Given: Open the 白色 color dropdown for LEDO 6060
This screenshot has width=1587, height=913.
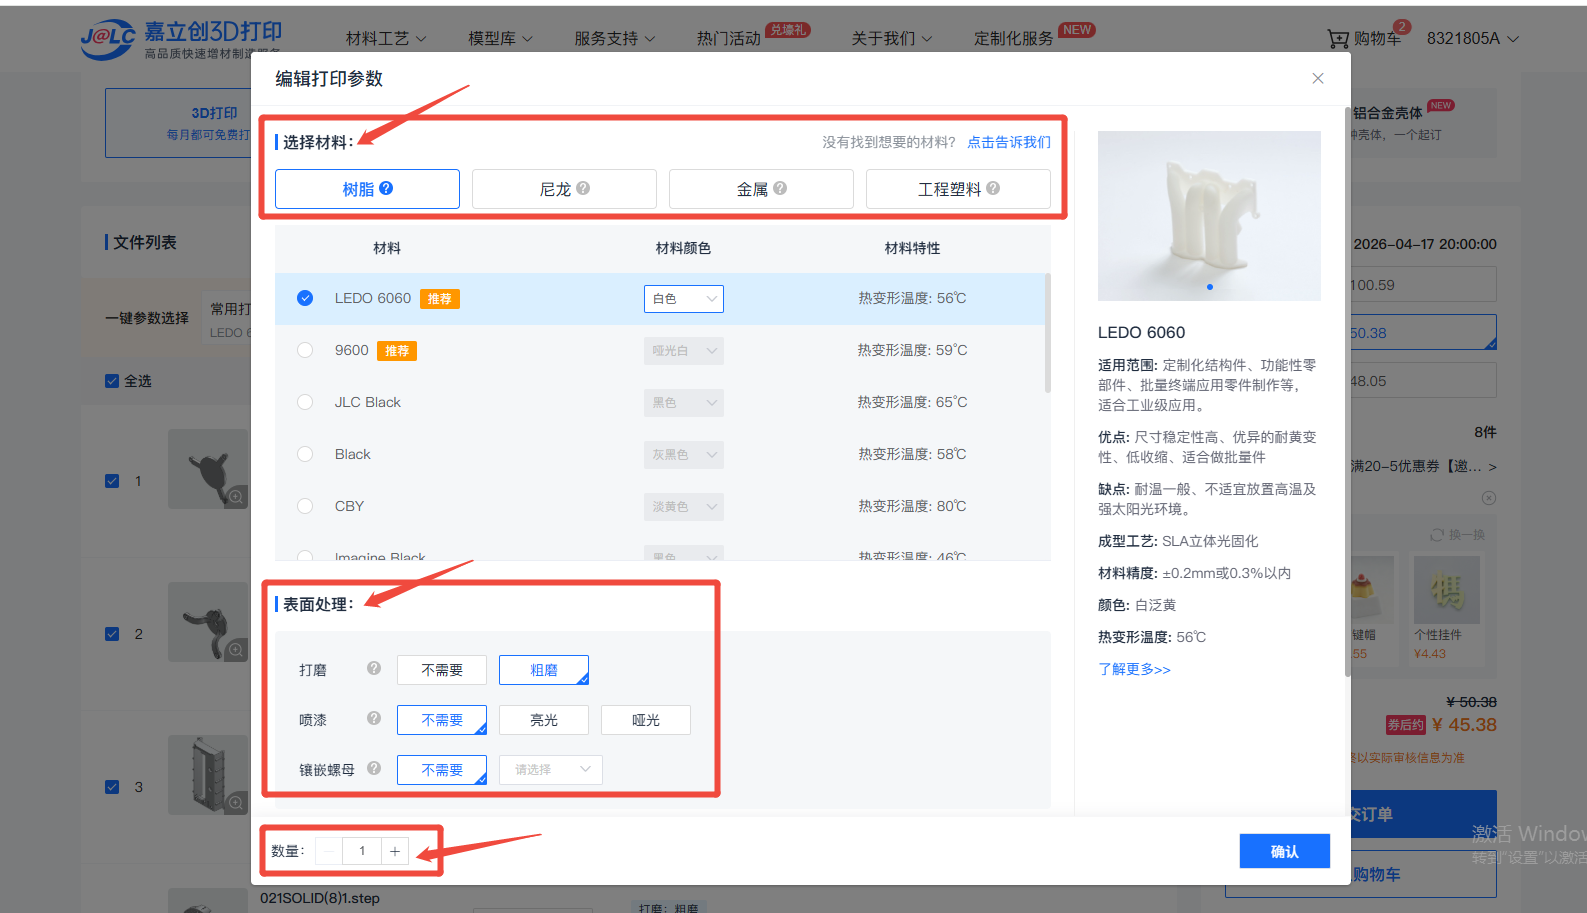Looking at the screenshot, I should [684, 299].
